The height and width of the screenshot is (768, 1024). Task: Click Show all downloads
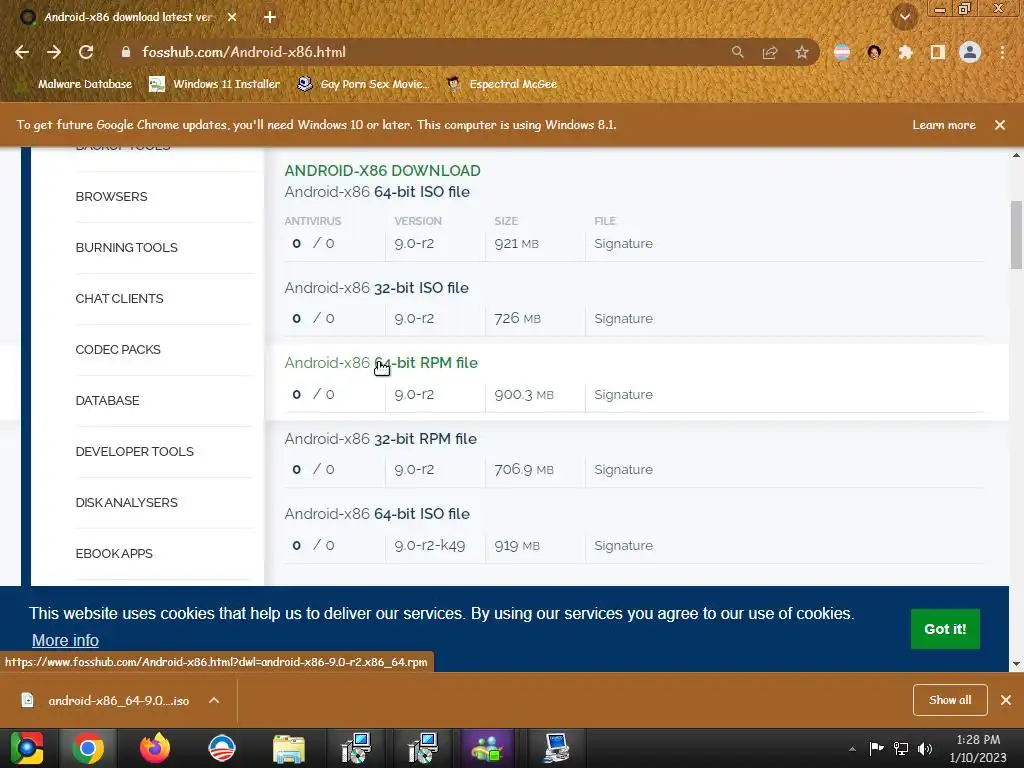pyautogui.click(x=950, y=700)
